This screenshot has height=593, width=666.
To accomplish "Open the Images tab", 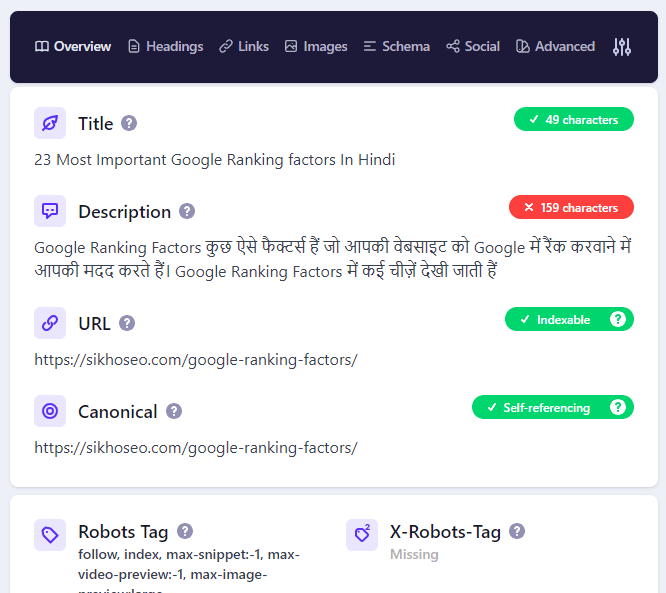I will tap(316, 46).
